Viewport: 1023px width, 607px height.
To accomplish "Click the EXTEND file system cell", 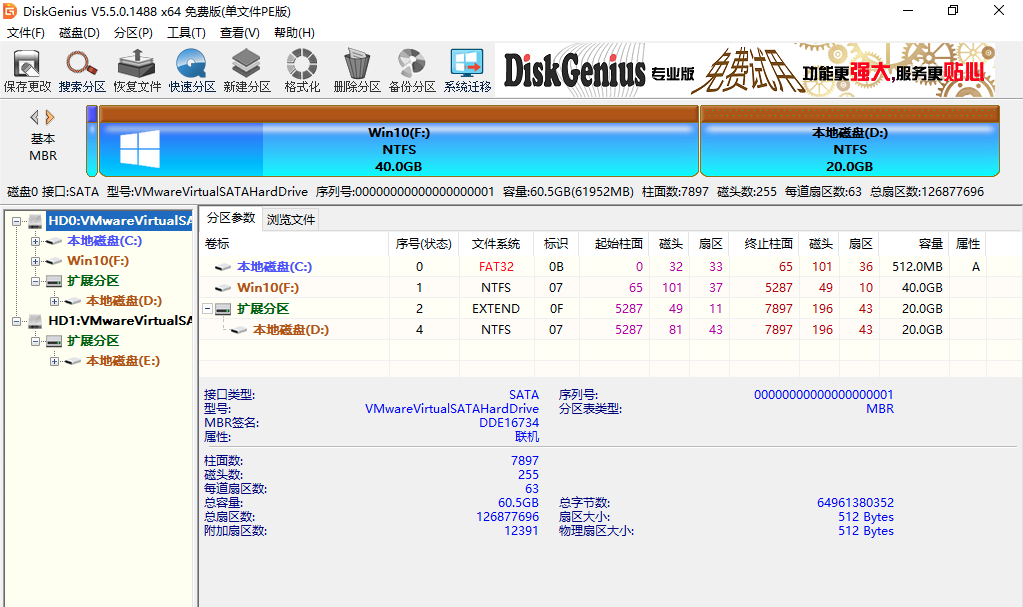I will click(x=496, y=309).
